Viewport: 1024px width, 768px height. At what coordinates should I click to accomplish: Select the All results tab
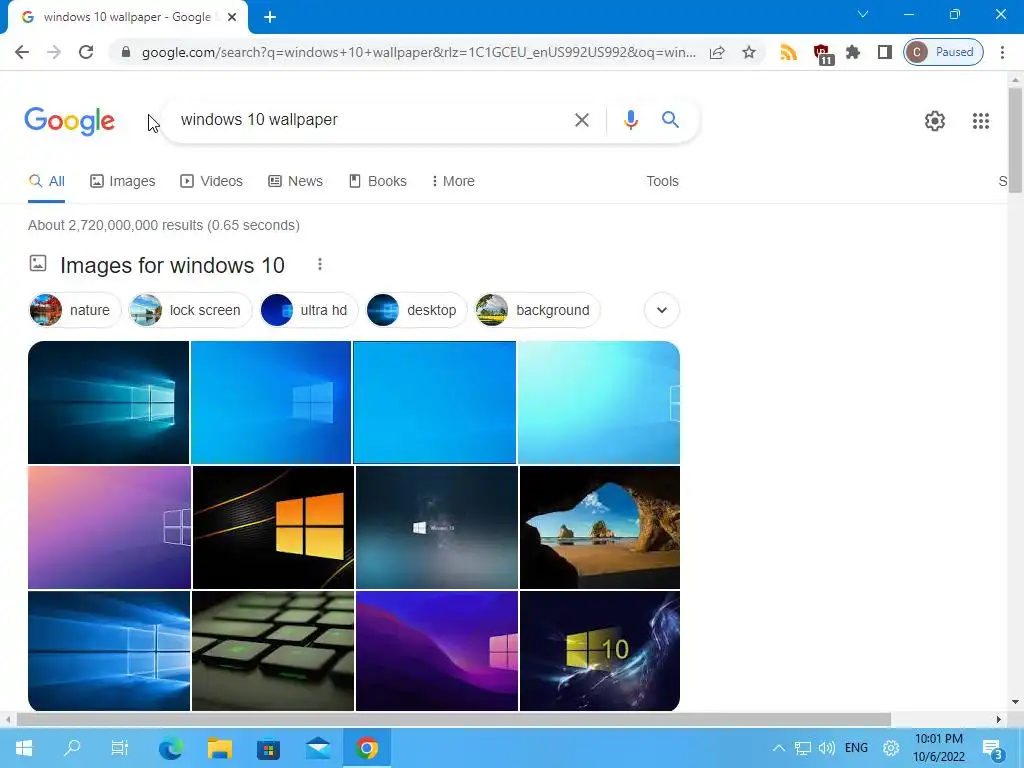pos(46,181)
